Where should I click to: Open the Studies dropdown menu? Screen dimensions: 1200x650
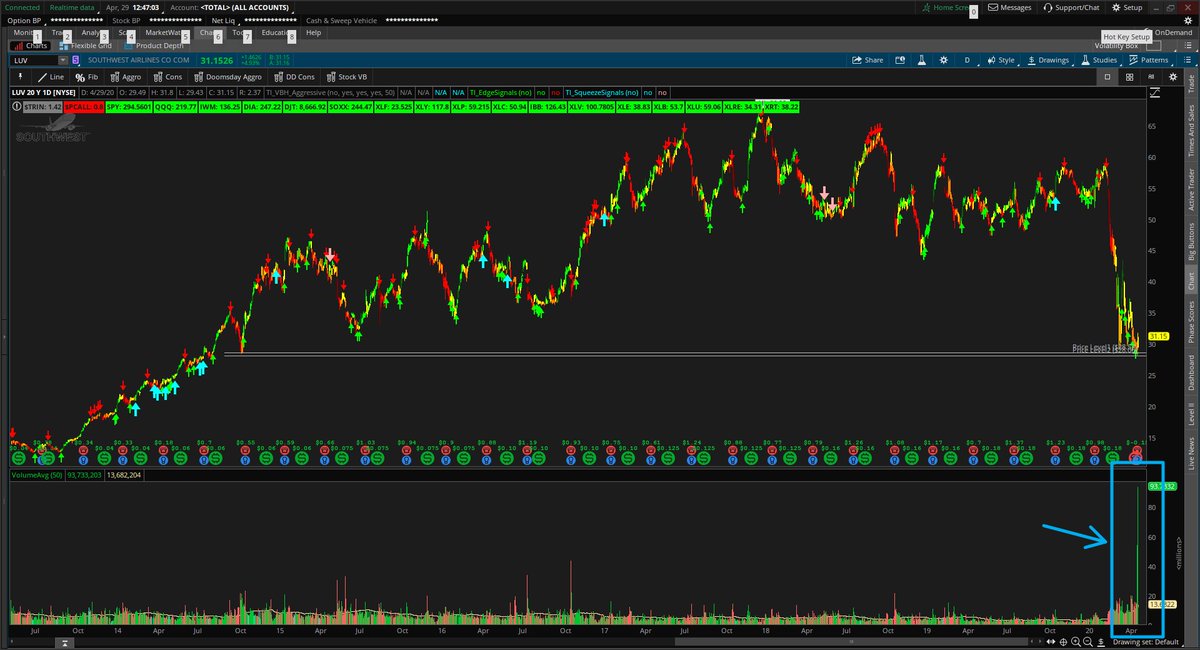pos(1103,60)
